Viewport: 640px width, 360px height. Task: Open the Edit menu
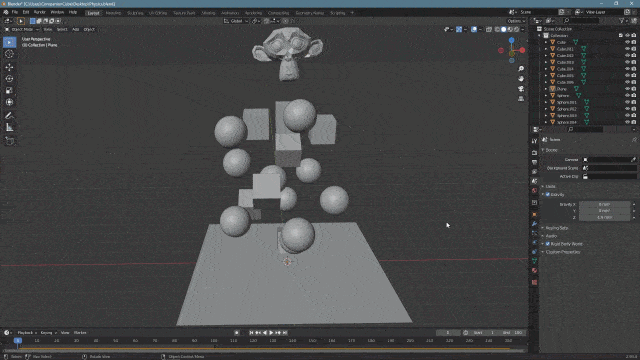click(x=26, y=12)
